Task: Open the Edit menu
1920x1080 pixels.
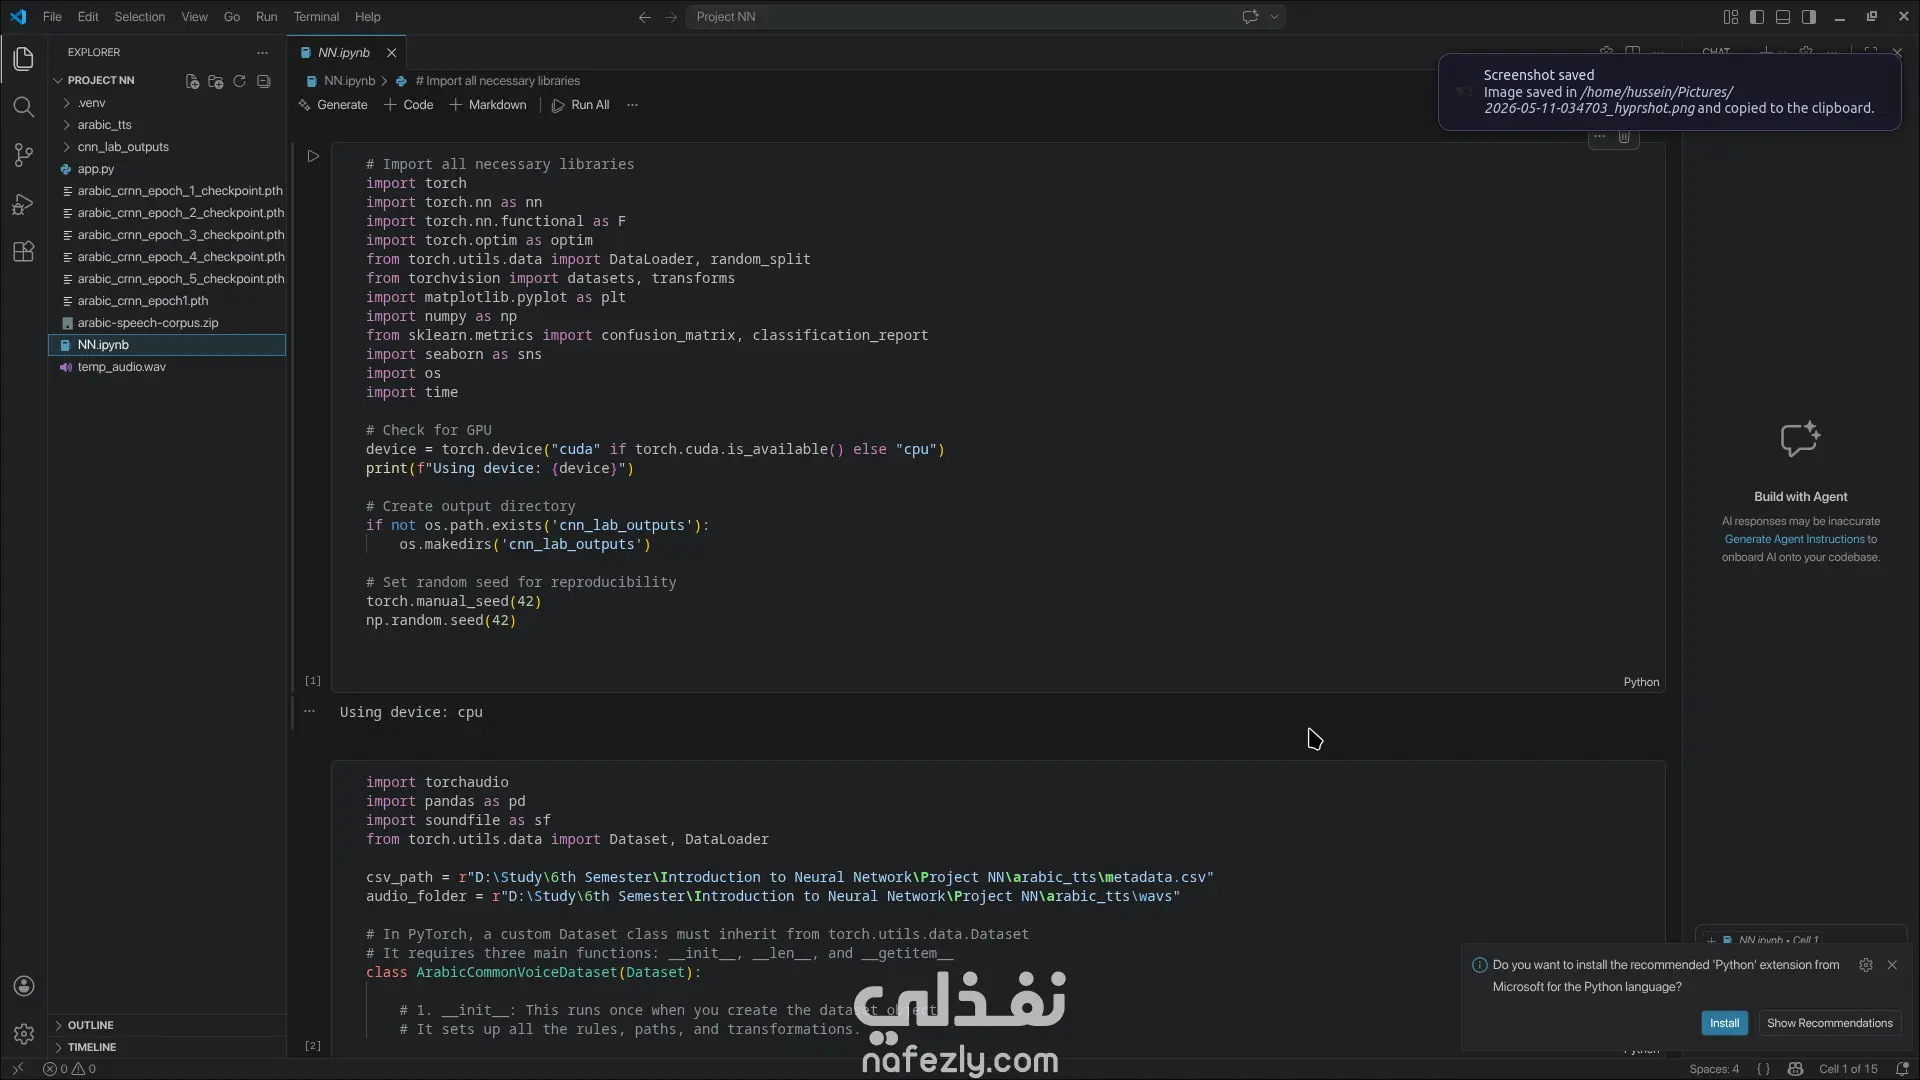Action: coord(88,17)
